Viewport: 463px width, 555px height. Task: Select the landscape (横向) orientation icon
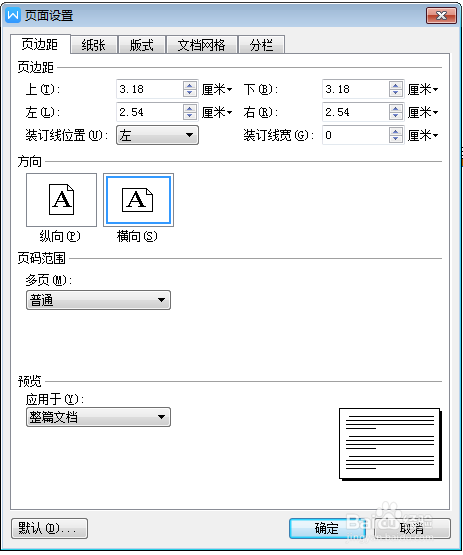tap(138, 200)
